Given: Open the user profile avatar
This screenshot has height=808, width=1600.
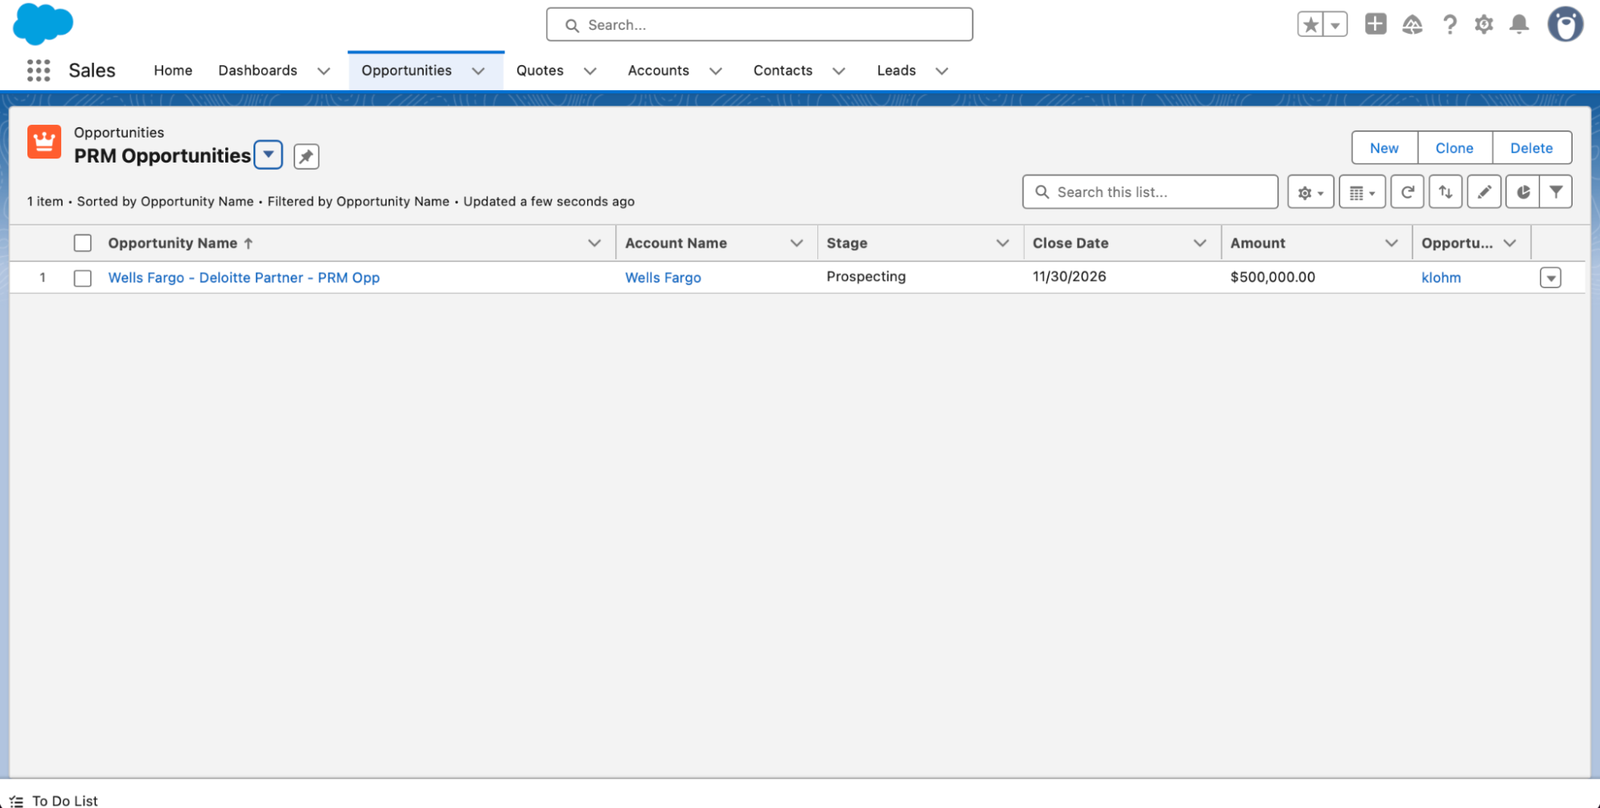Looking at the screenshot, I should (x=1565, y=24).
